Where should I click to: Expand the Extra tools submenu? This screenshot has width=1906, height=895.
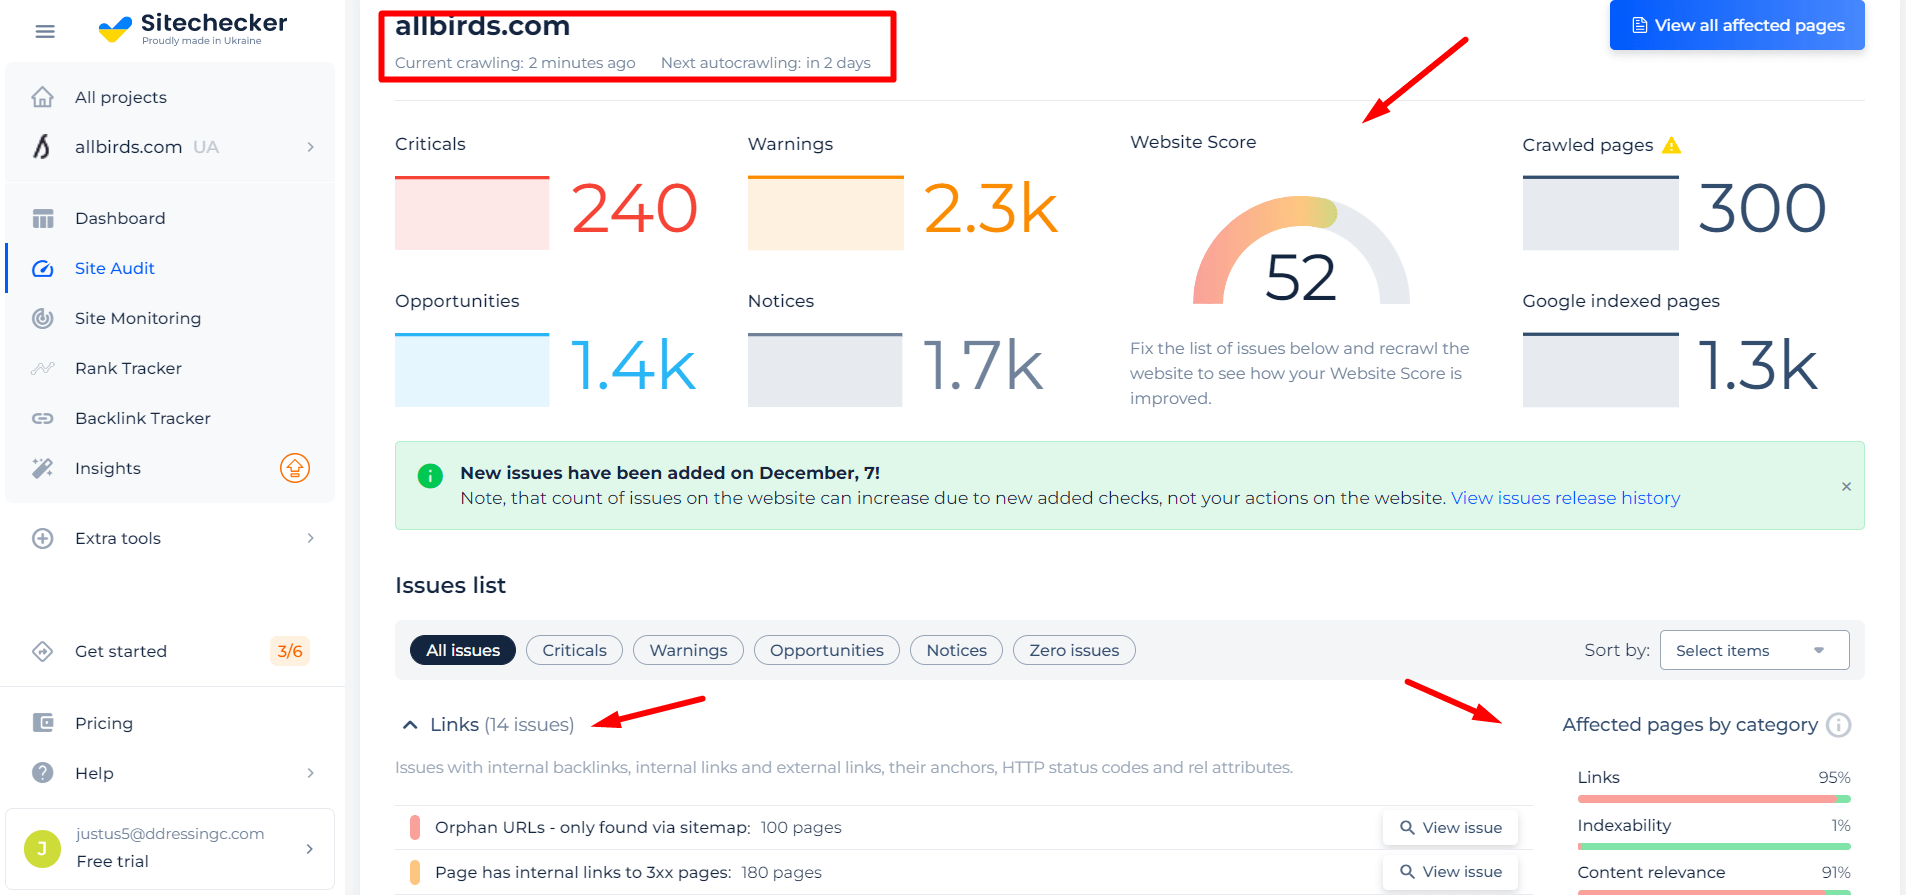(311, 538)
